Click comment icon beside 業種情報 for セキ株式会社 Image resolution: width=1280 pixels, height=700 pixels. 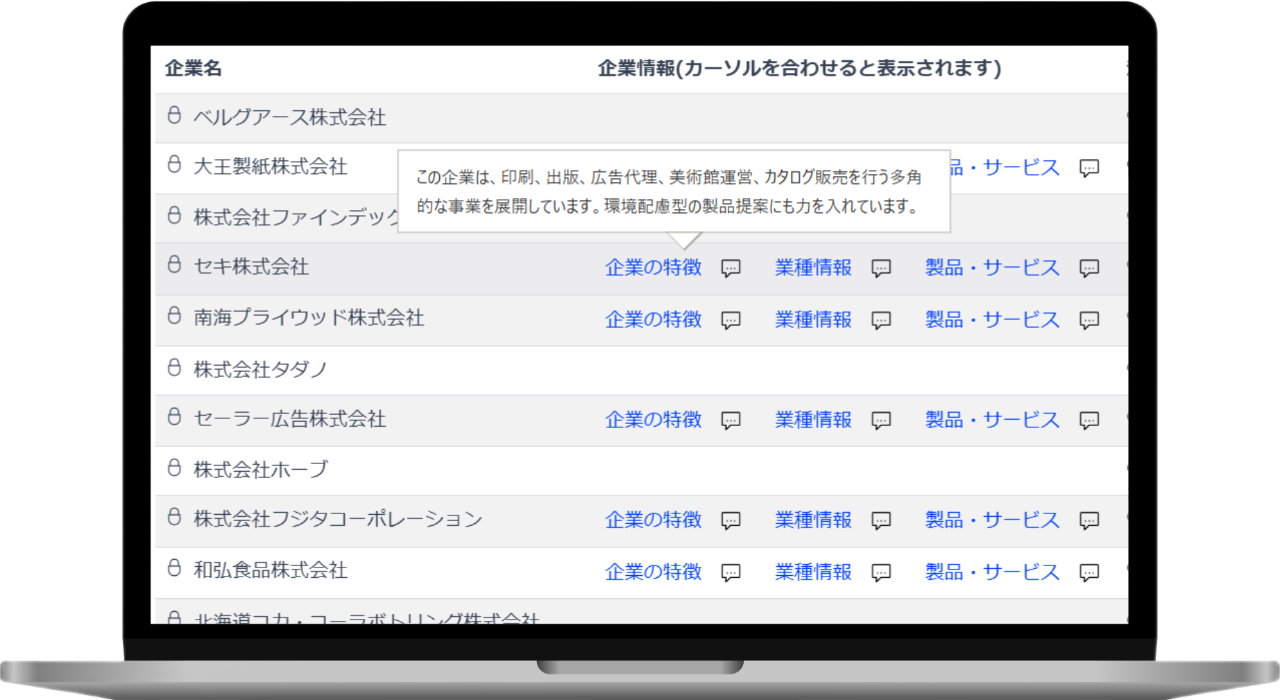pyautogui.click(x=881, y=268)
